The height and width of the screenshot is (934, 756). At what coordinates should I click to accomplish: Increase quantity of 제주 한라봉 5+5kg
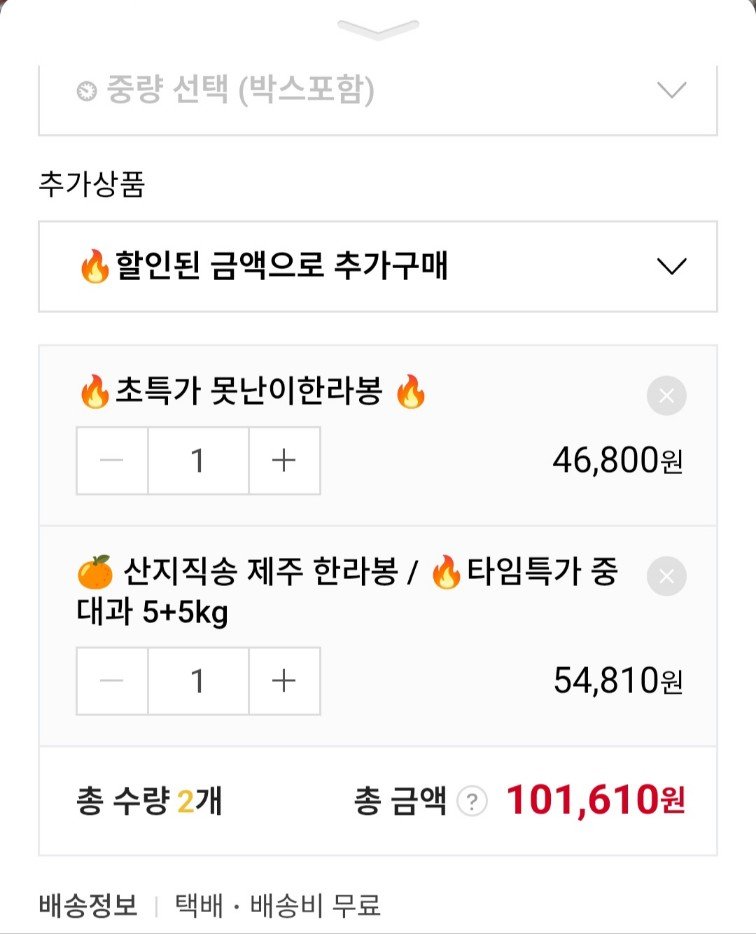pyautogui.click(x=285, y=681)
